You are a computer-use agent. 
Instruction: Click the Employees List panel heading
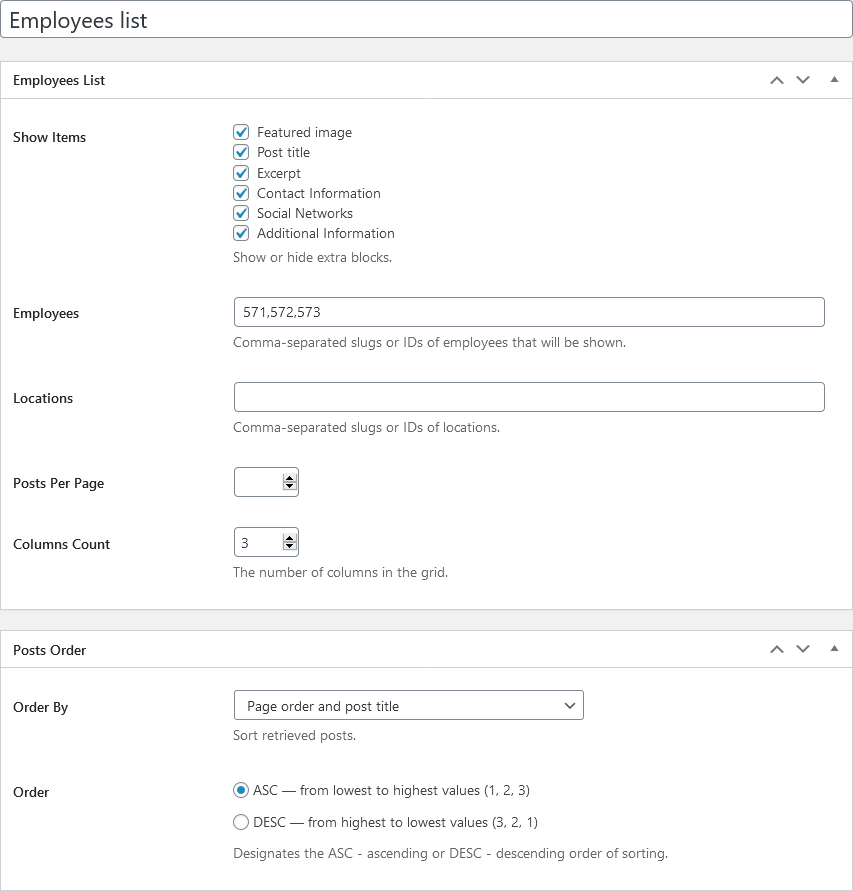pos(59,80)
